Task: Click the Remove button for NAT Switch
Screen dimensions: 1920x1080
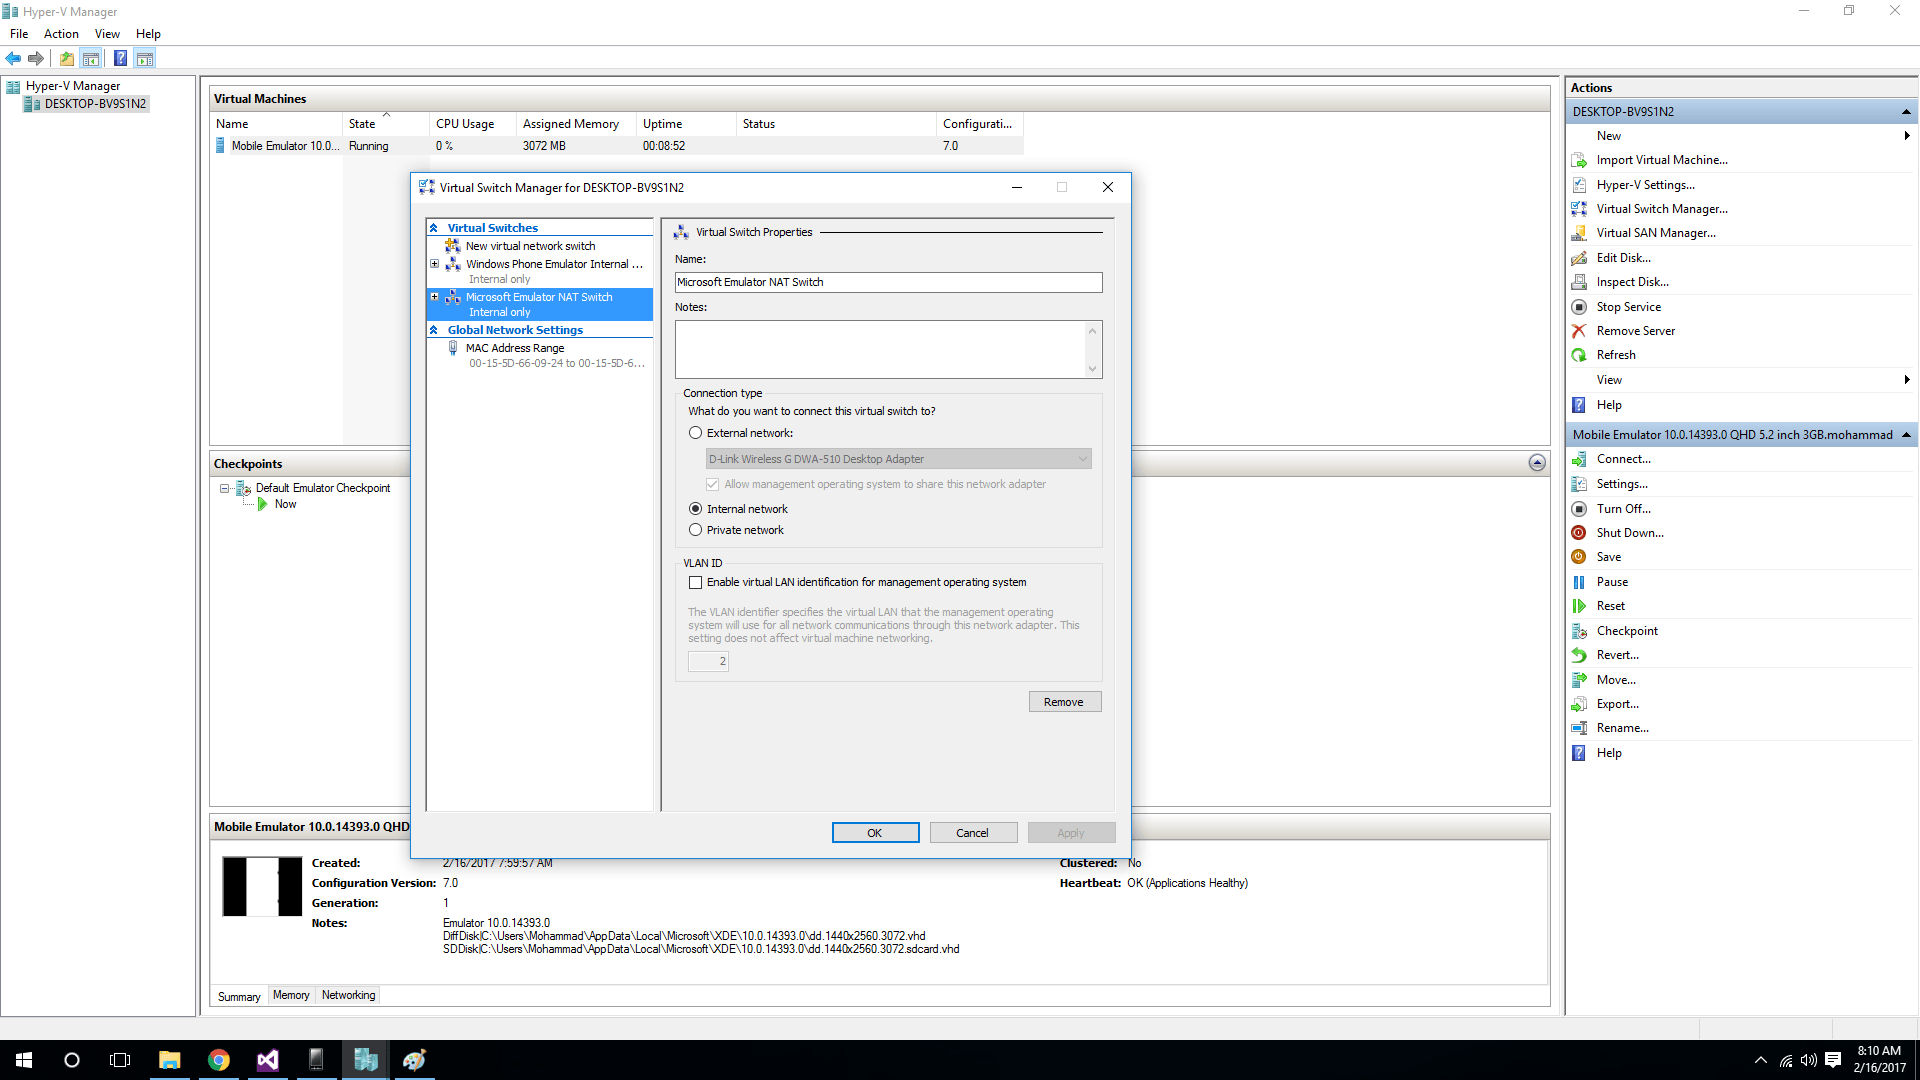Action: [1063, 700]
